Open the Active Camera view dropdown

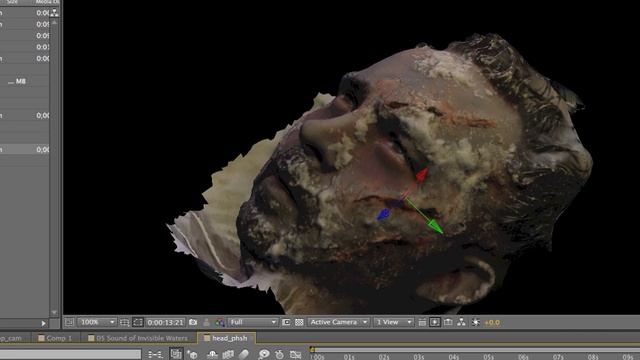pyautogui.click(x=338, y=322)
